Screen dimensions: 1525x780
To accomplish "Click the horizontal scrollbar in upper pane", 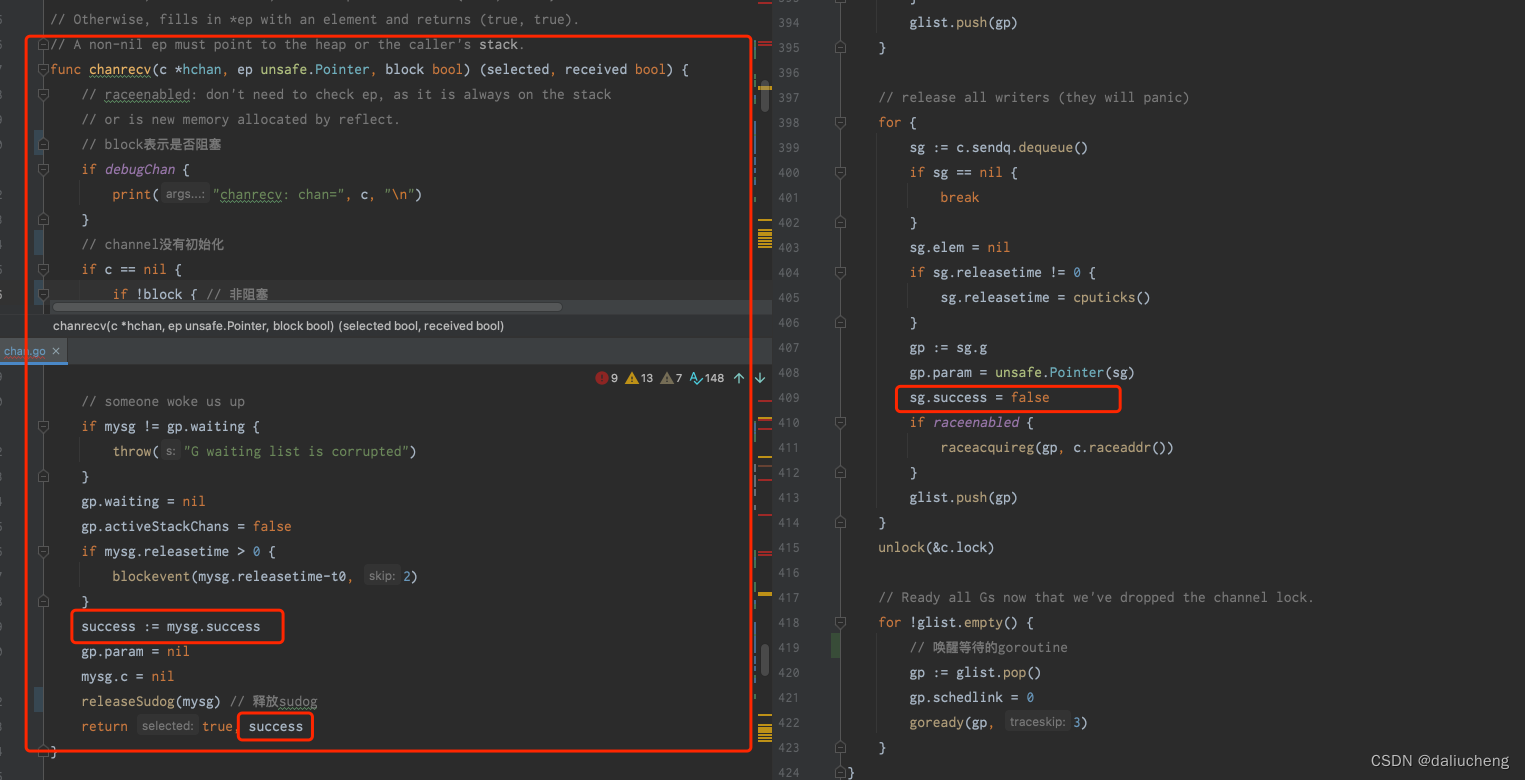I will point(307,307).
